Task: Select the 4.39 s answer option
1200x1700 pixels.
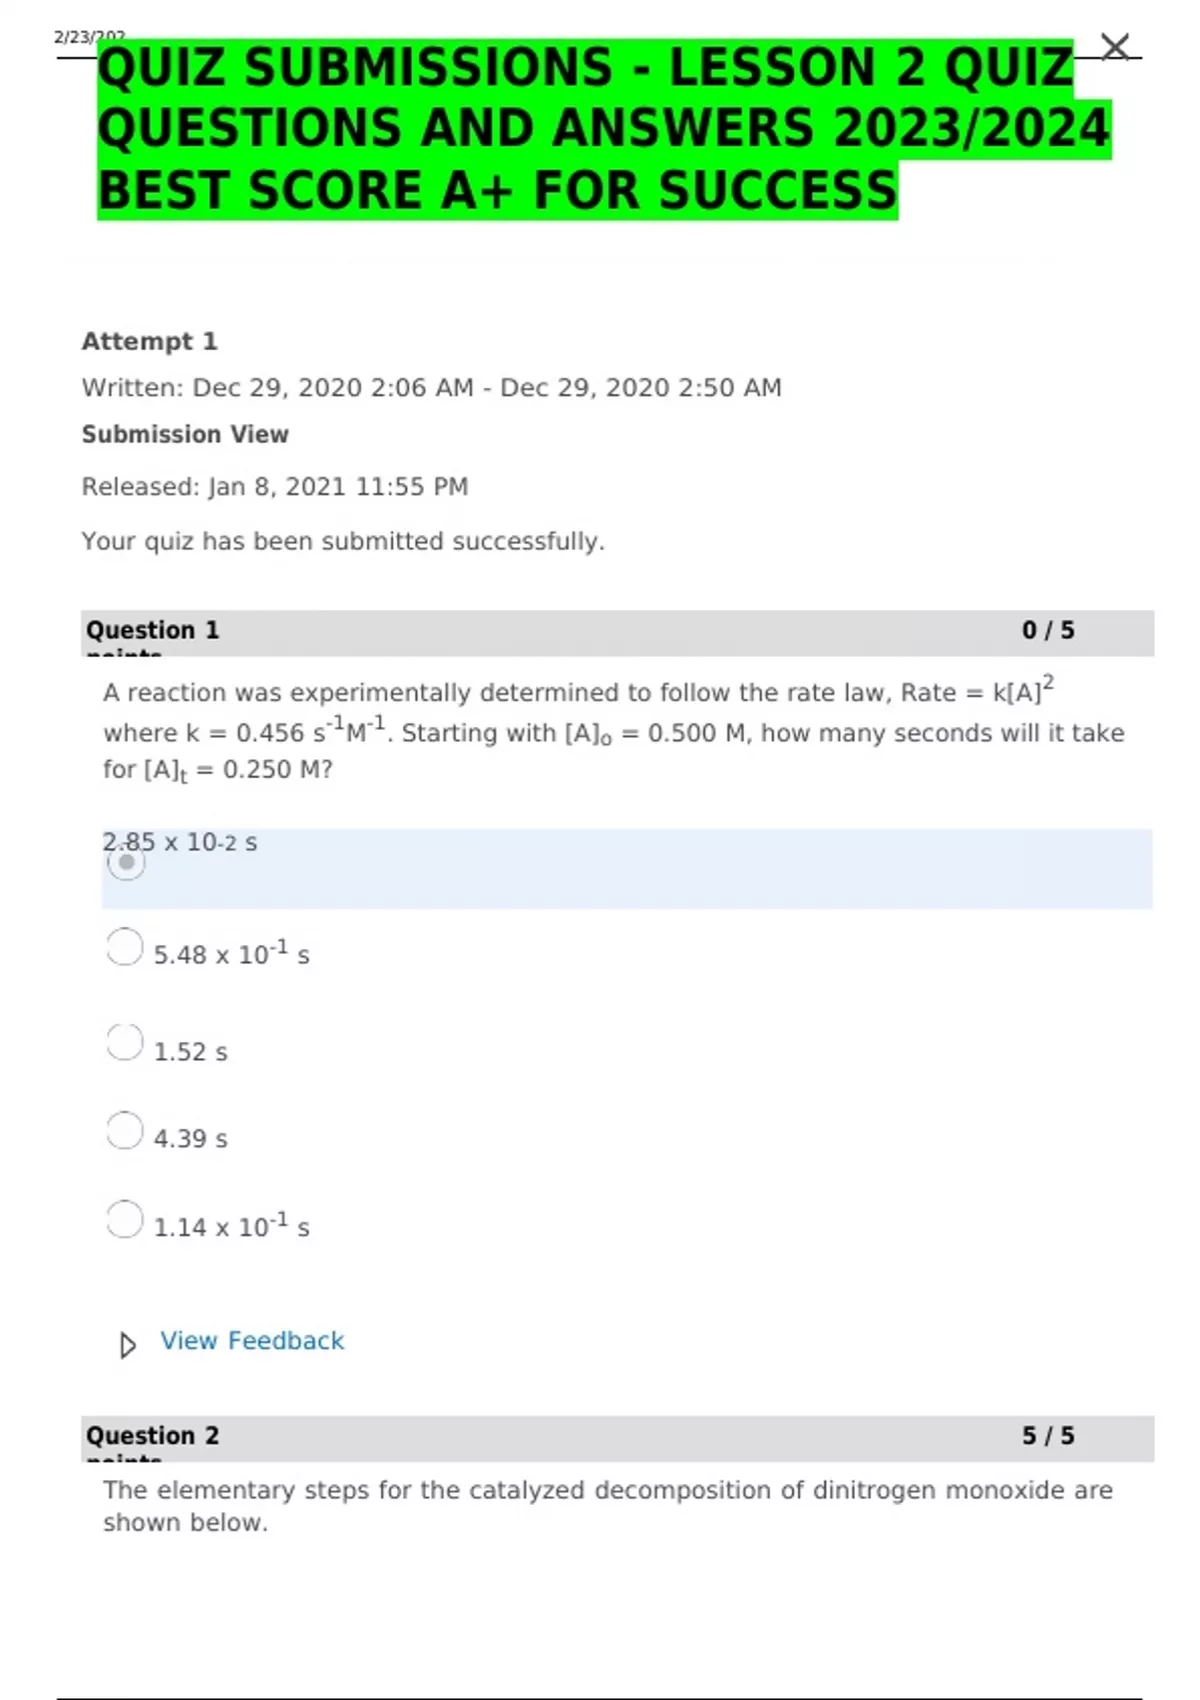Action: (124, 1129)
